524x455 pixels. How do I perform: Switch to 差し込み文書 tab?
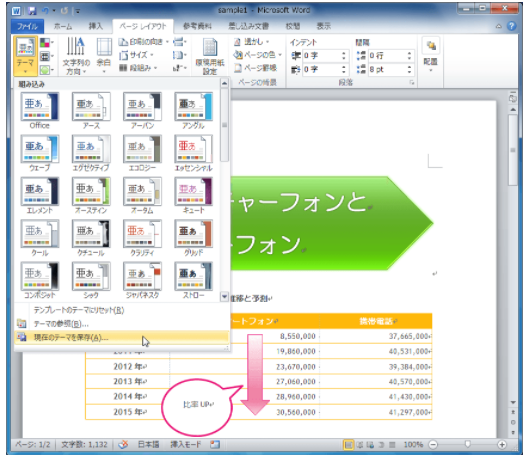pos(249,26)
